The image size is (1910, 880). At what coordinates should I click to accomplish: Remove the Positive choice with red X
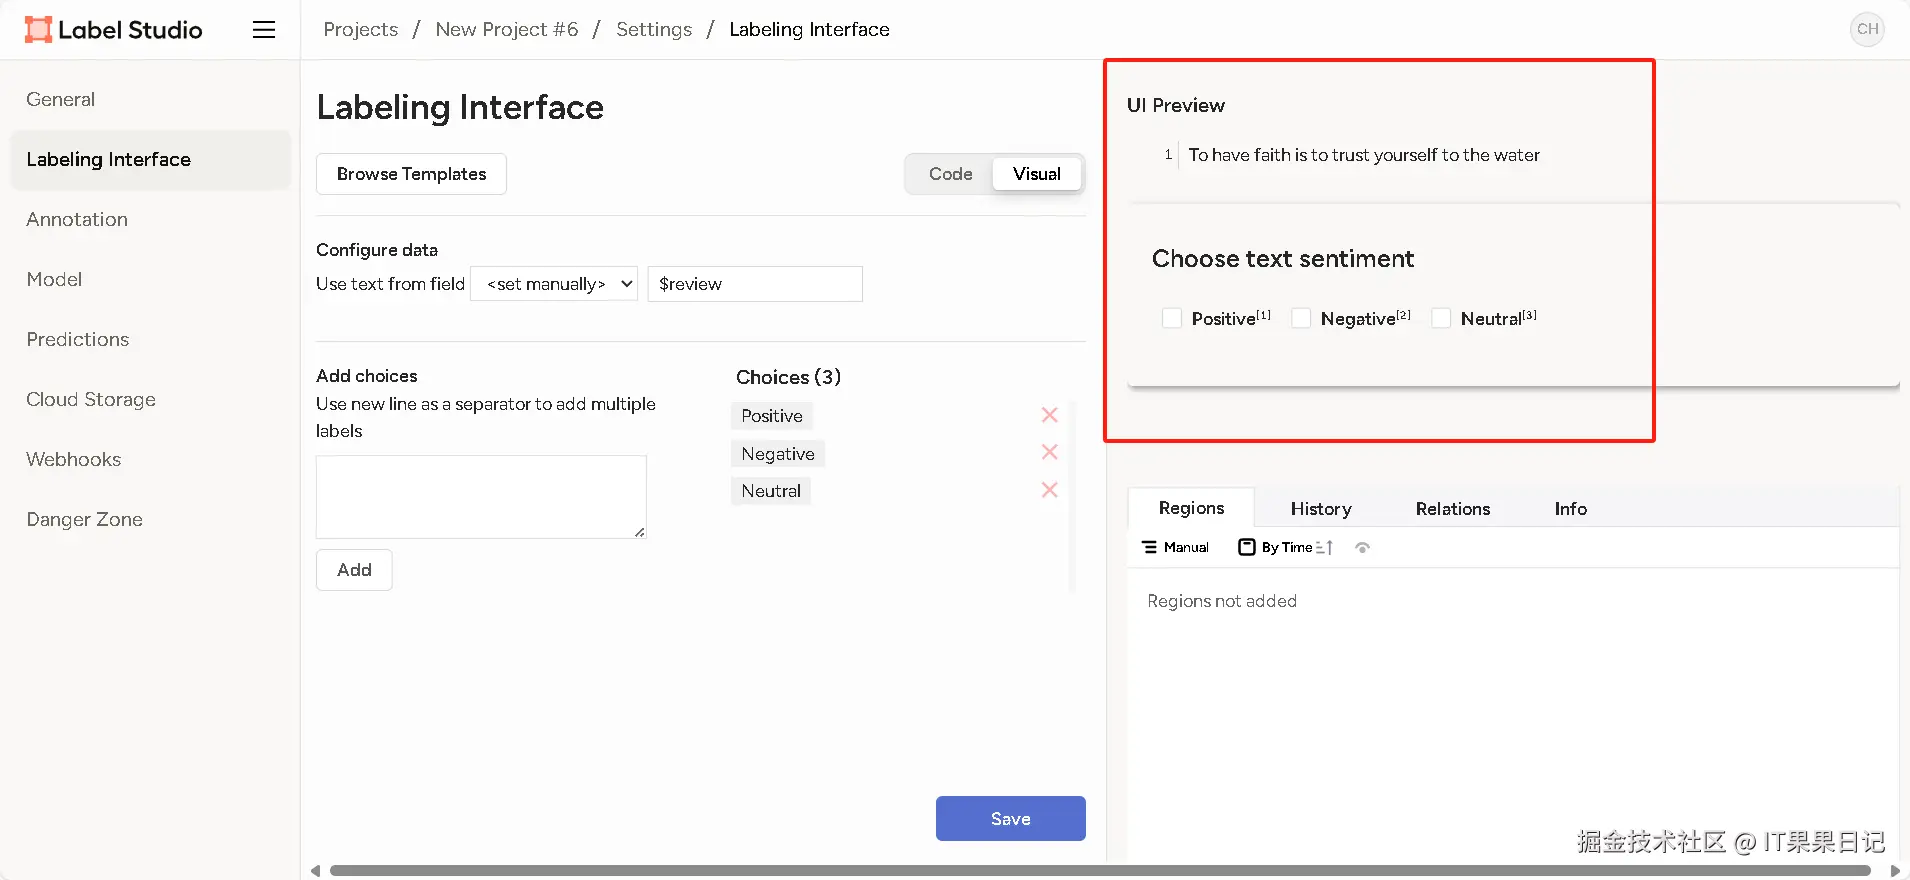1049,415
